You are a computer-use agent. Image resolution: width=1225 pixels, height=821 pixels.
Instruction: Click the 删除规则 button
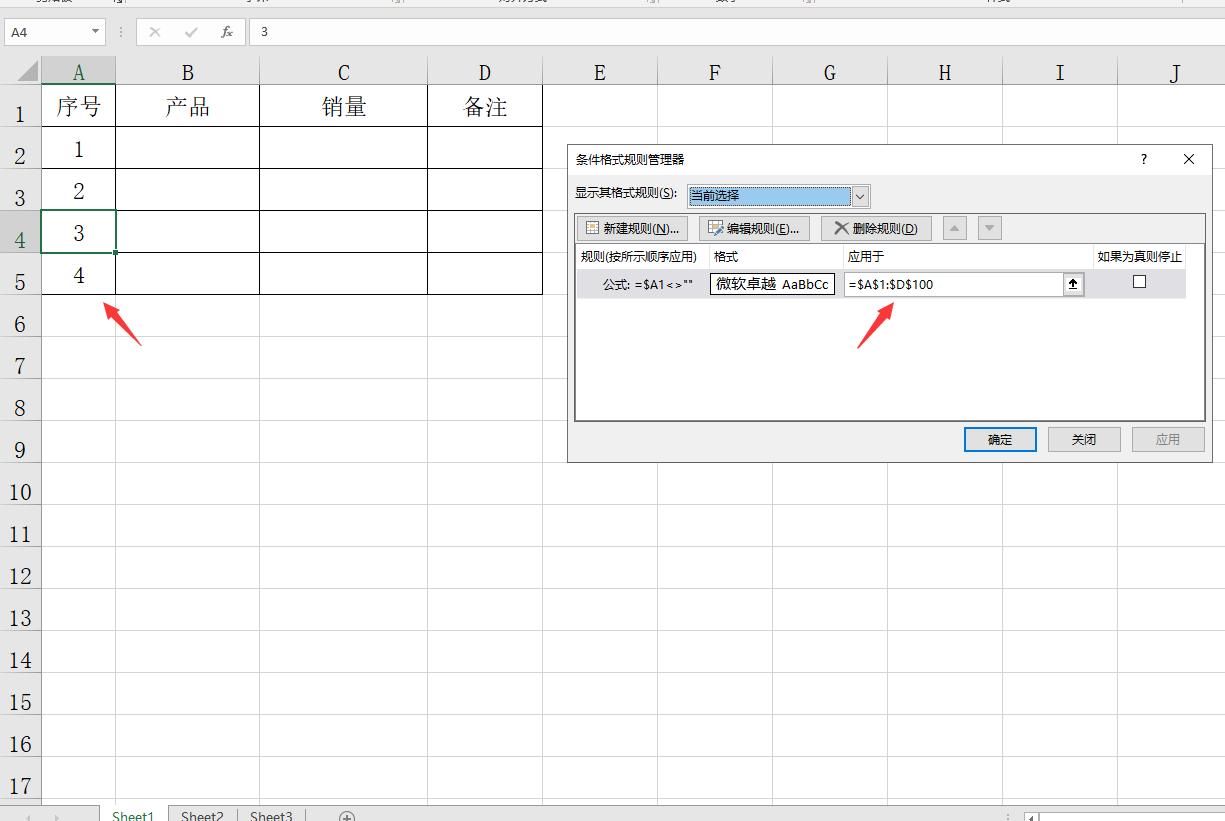(876, 228)
